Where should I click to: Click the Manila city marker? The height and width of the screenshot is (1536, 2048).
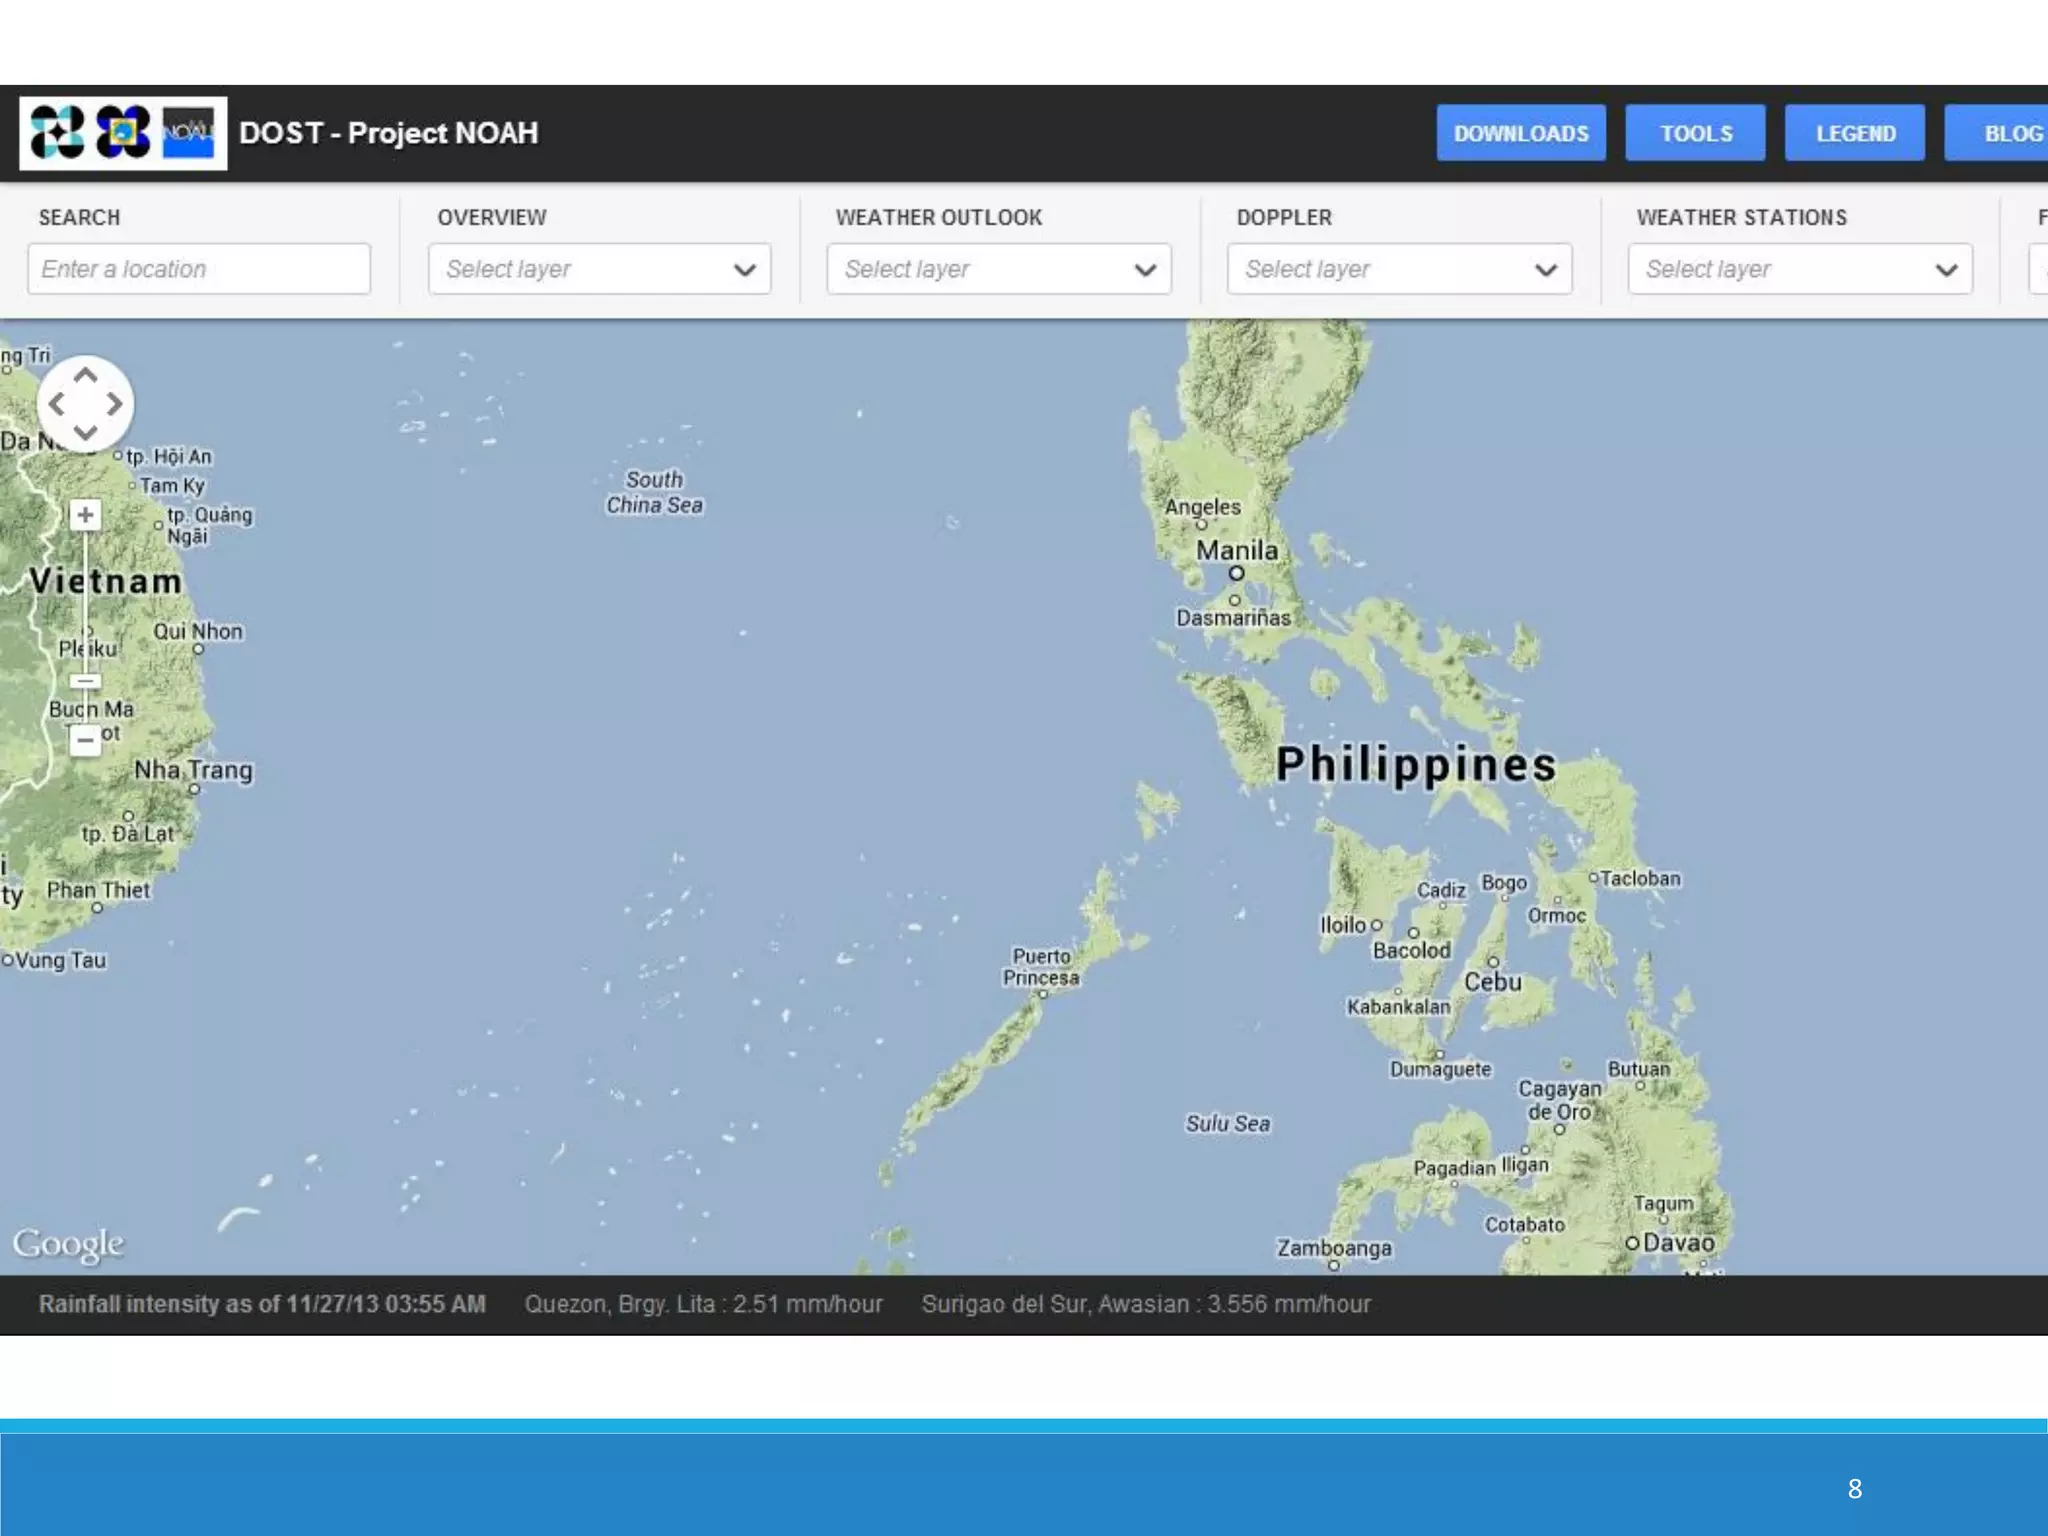point(1236,573)
